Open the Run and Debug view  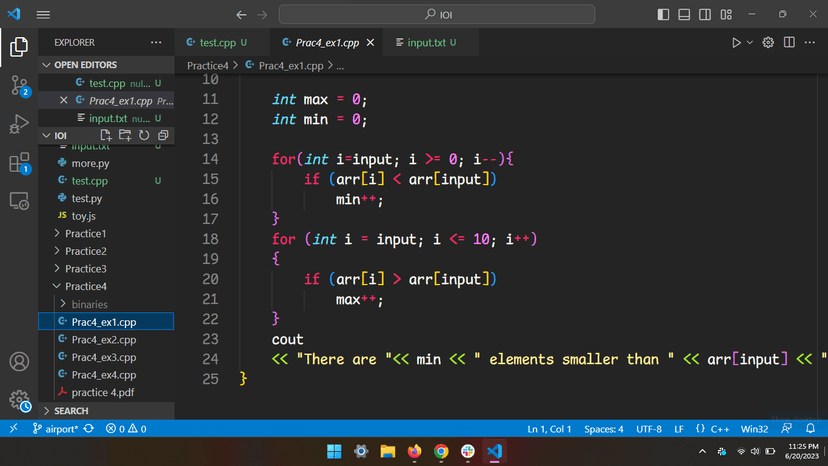click(x=19, y=124)
